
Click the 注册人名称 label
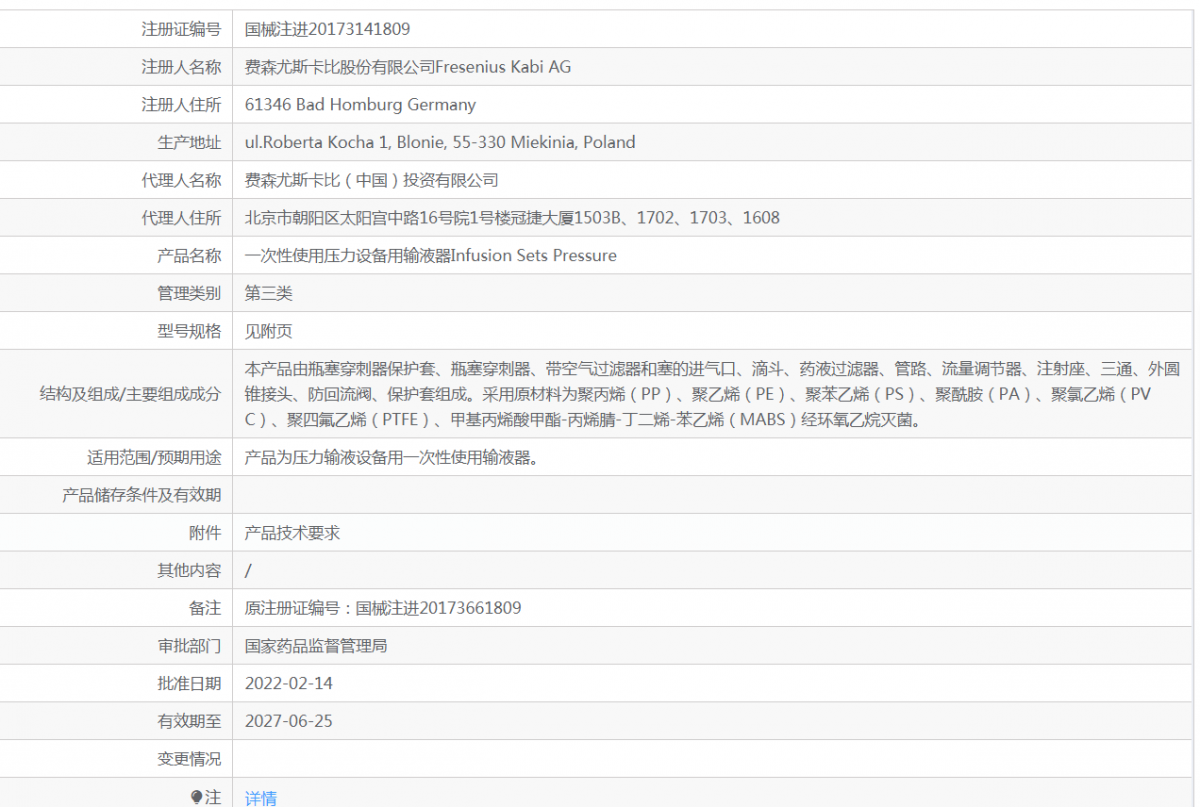(x=181, y=67)
